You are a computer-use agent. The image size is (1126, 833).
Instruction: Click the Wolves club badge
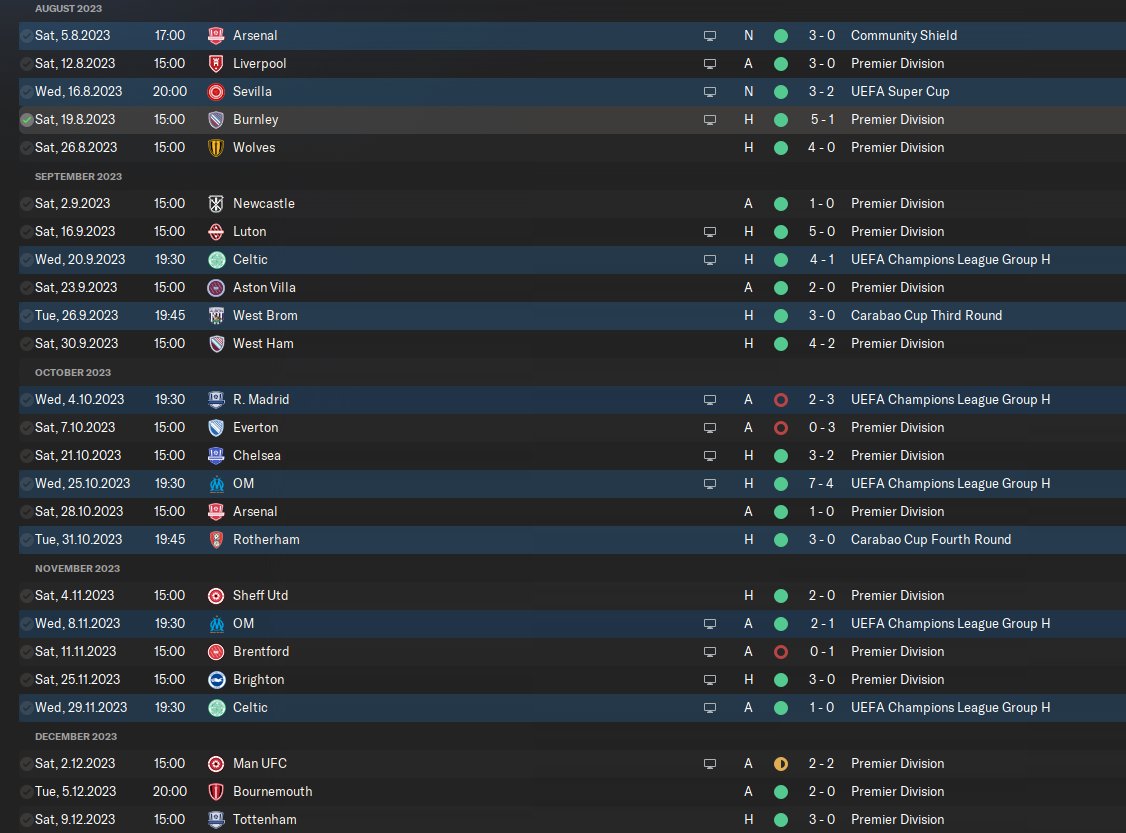215,147
